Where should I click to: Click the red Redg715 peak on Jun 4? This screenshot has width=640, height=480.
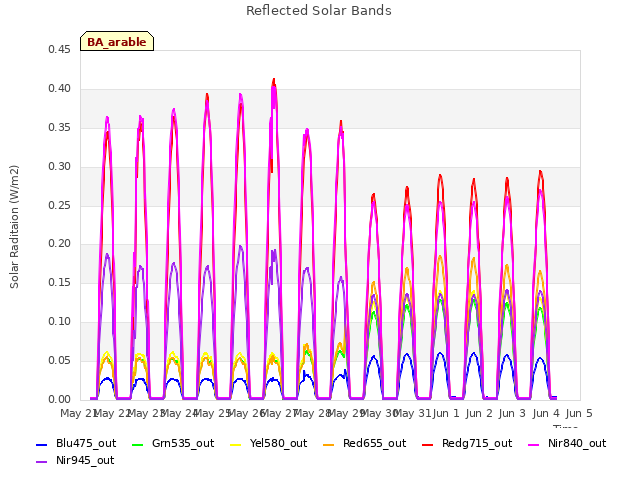coord(540,171)
